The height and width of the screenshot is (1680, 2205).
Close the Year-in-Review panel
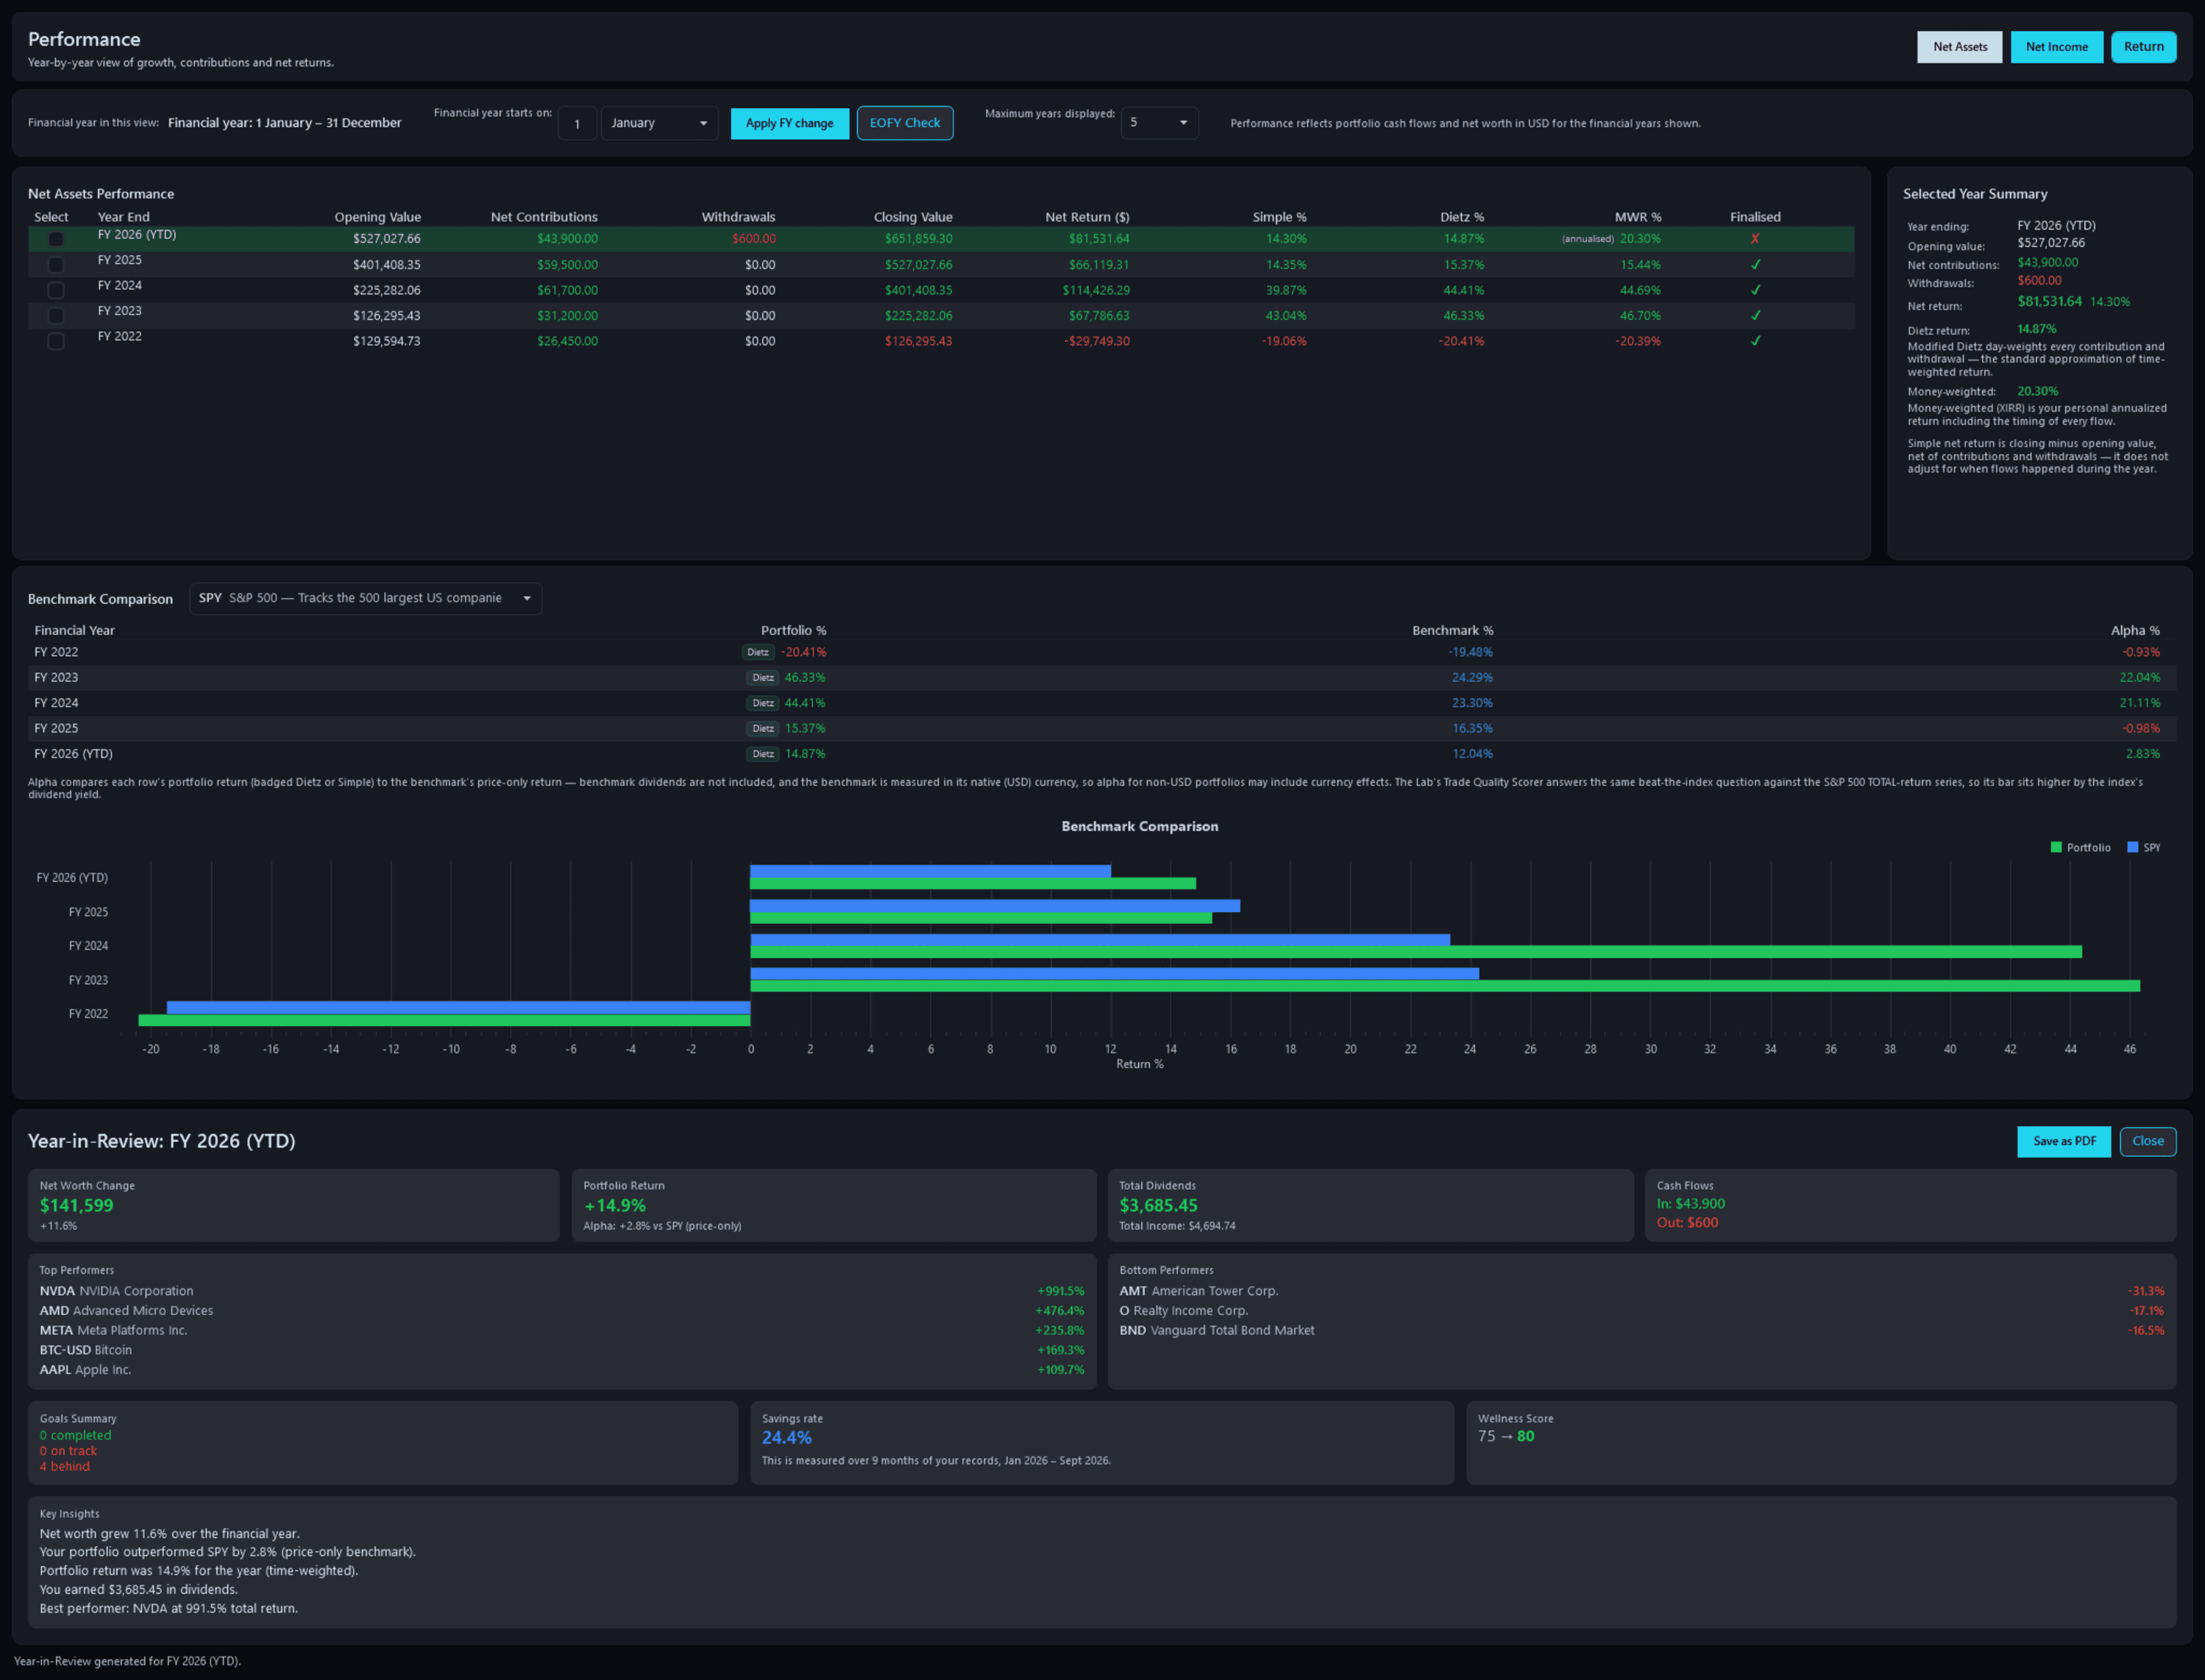(x=2147, y=1141)
